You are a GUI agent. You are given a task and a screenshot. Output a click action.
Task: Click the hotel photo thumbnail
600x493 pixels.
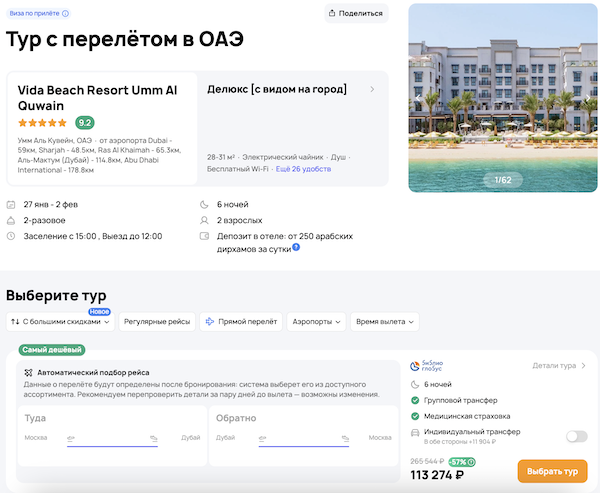tap(502, 97)
